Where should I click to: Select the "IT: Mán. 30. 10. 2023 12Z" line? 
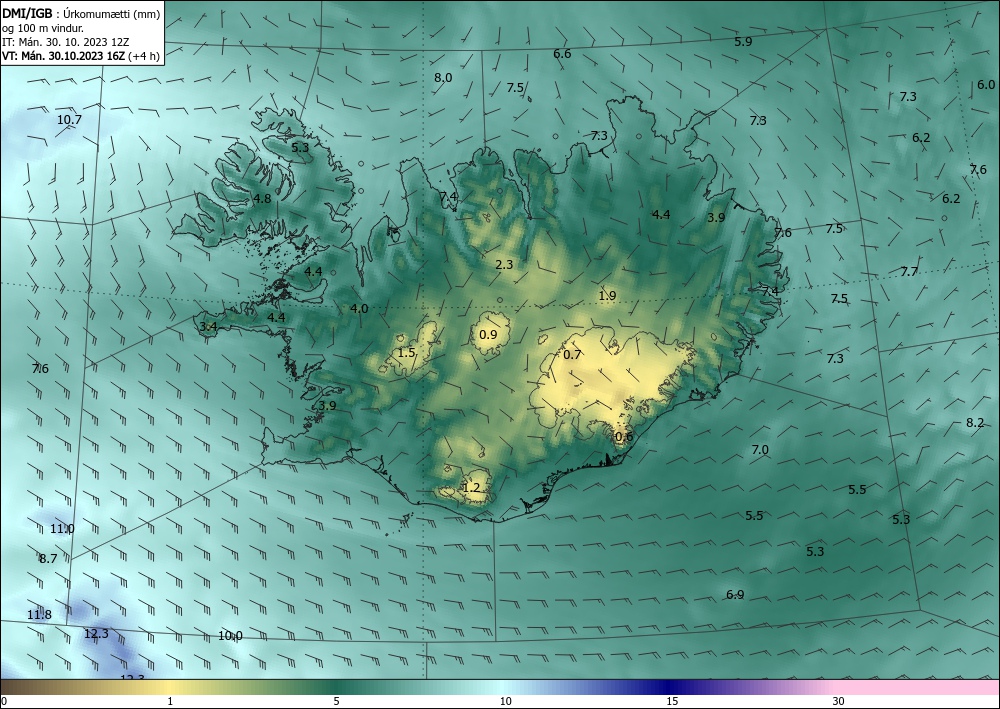[x=66, y=42]
